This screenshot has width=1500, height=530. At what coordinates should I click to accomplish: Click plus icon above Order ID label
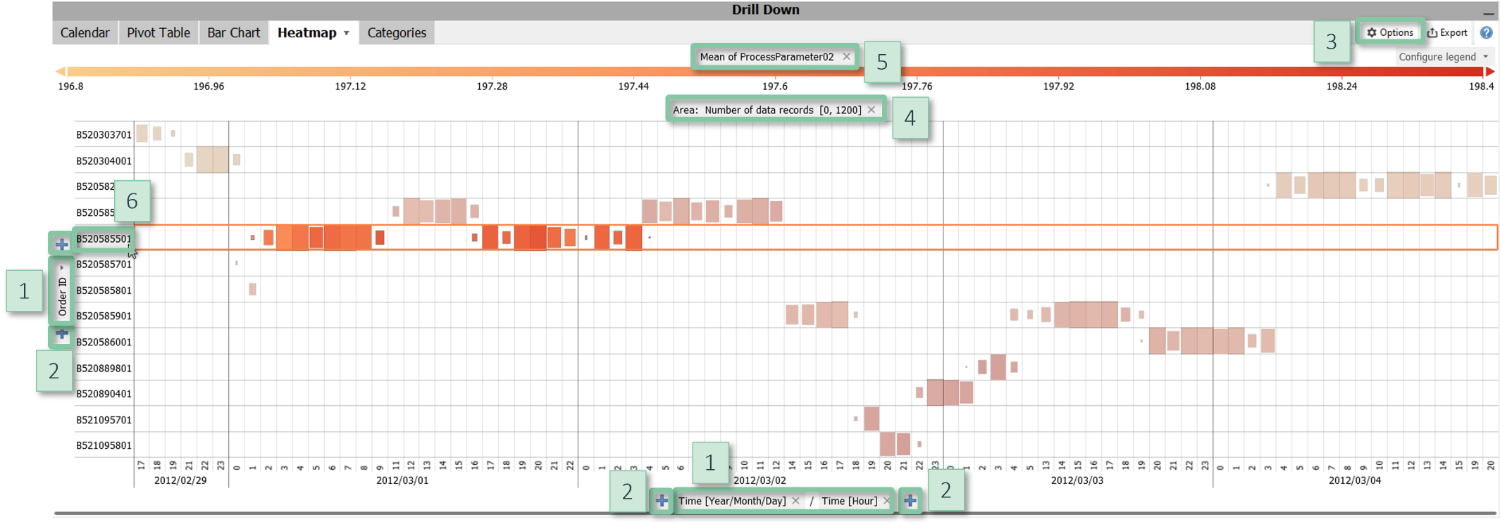(x=62, y=244)
